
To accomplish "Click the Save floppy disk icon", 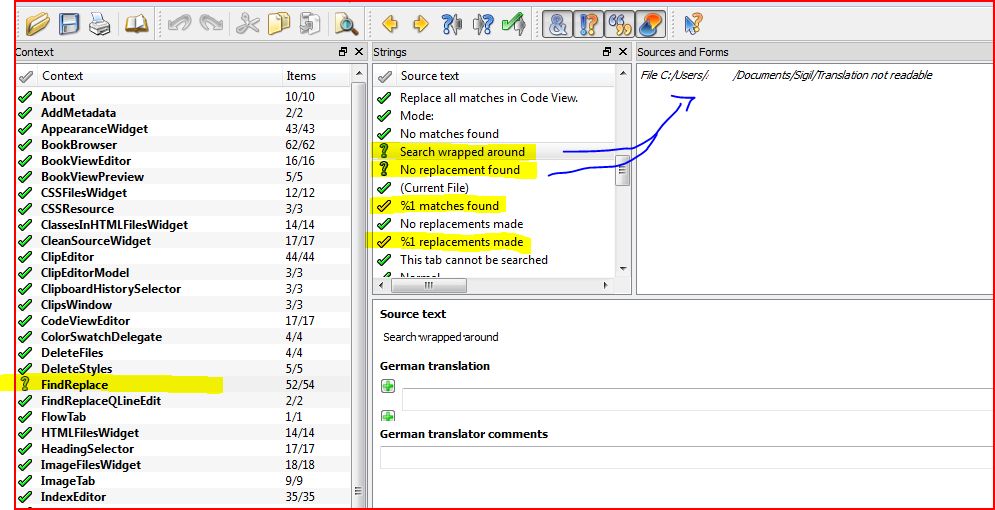I will (x=69, y=25).
